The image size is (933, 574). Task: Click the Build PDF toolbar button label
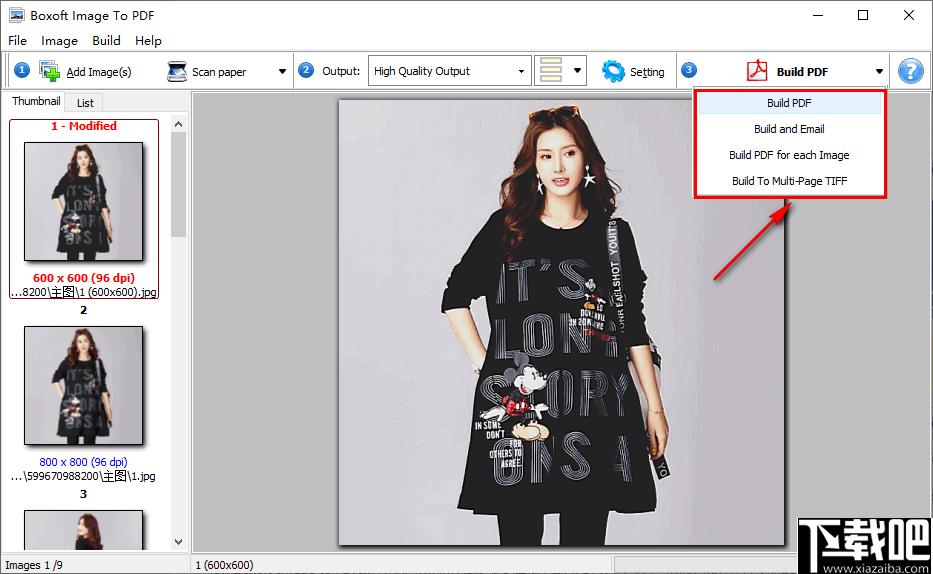[802, 72]
